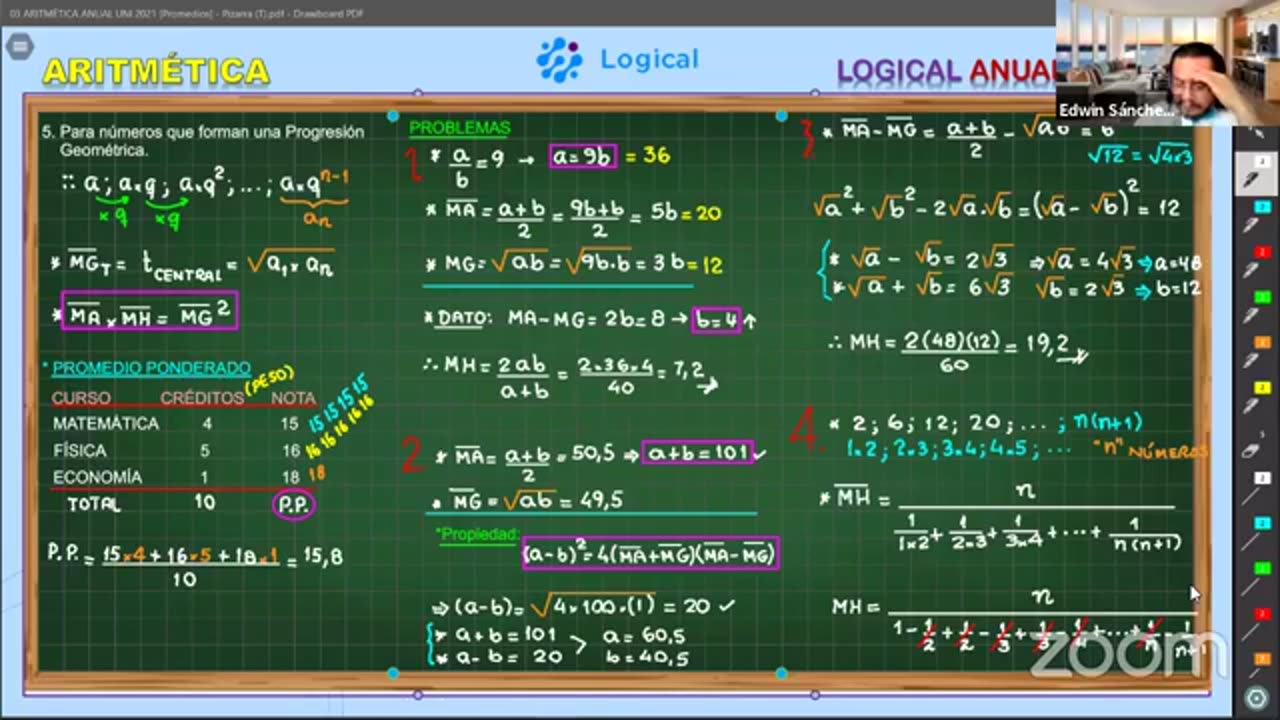Click the 'ECONOMÍA' row in the table
The image size is (1280, 720).
177,477
